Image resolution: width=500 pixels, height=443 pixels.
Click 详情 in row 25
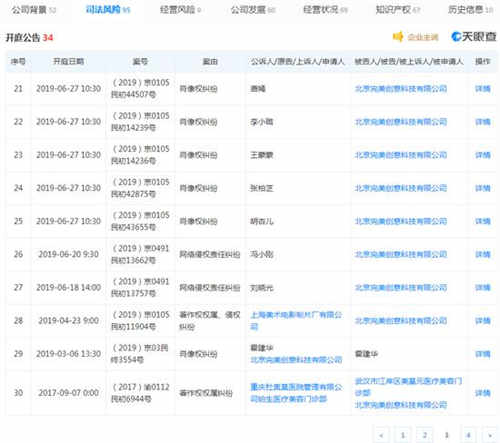pos(483,221)
